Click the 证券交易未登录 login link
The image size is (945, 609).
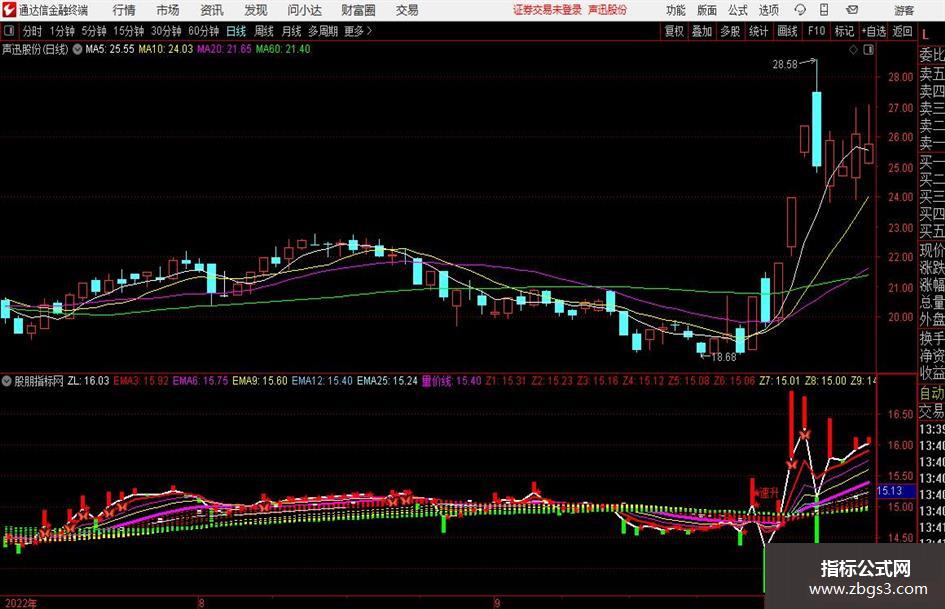[x=548, y=10]
